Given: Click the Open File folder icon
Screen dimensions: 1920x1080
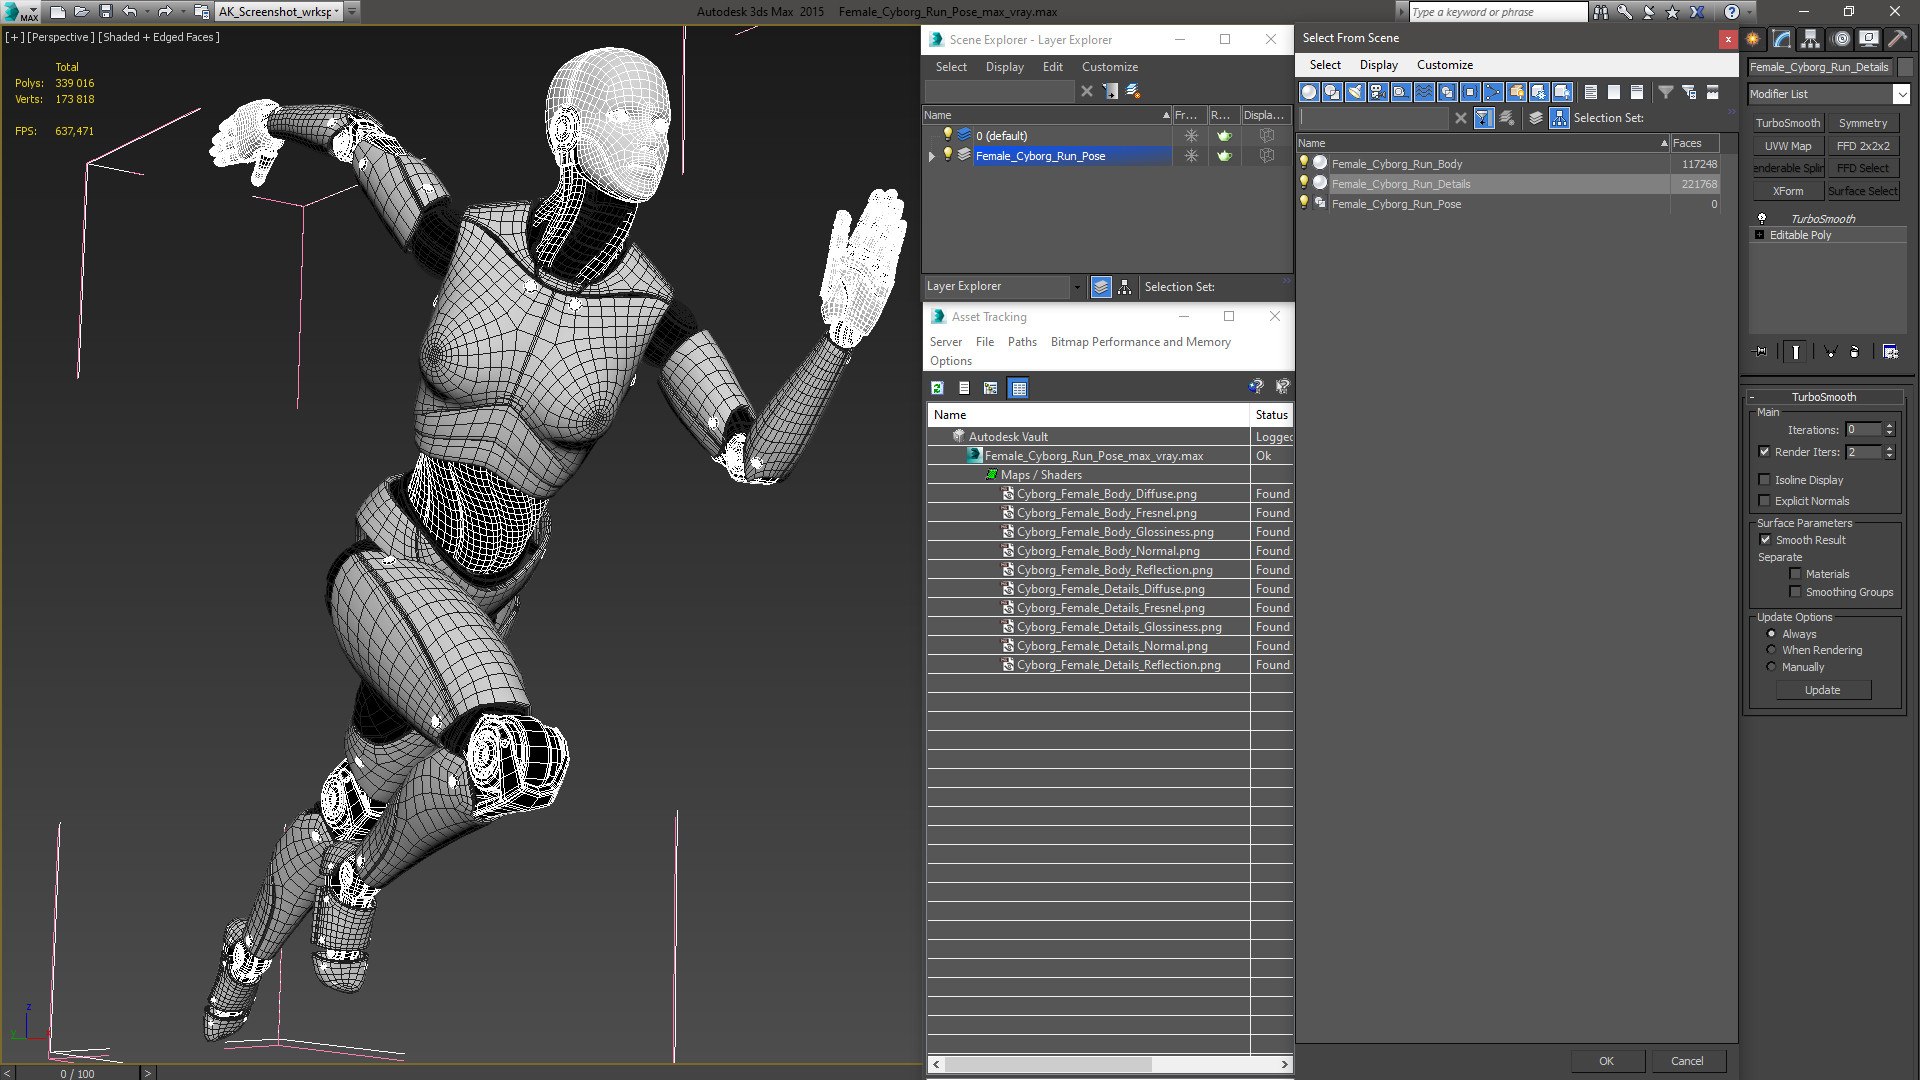Looking at the screenshot, I should tap(81, 12).
